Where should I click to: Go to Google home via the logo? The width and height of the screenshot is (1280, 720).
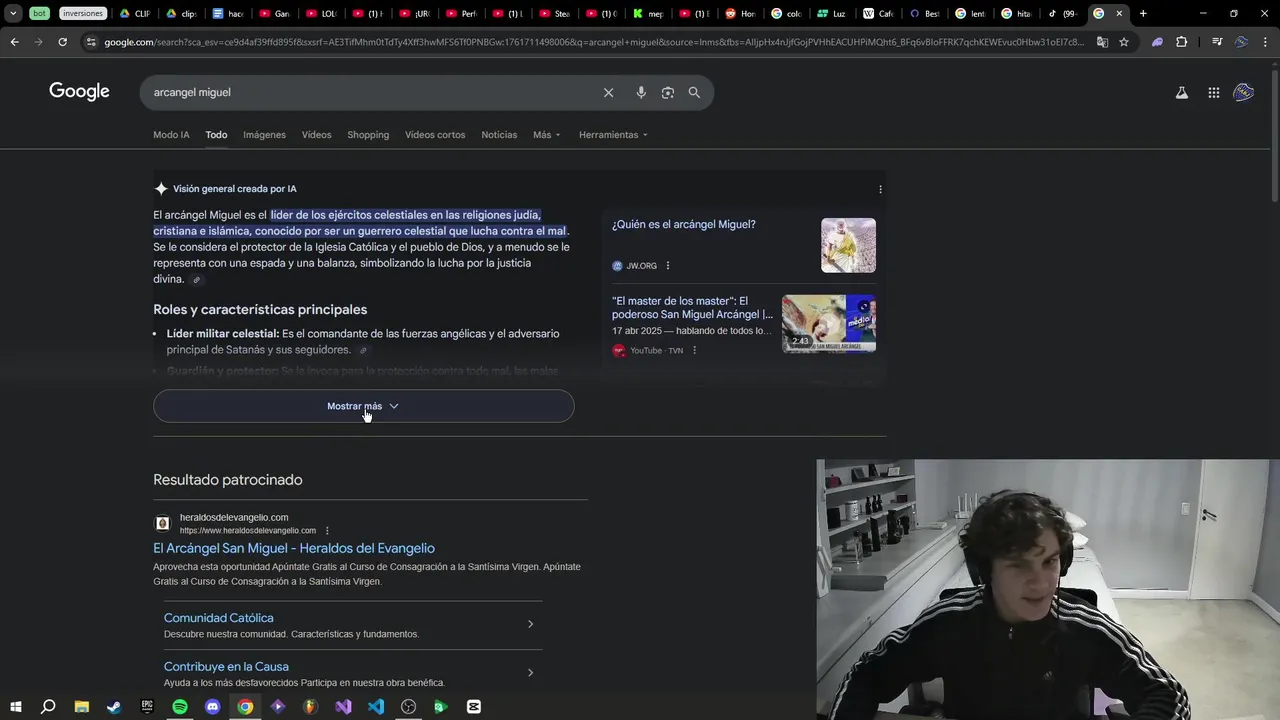pyautogui.click(x=79, y=92)
